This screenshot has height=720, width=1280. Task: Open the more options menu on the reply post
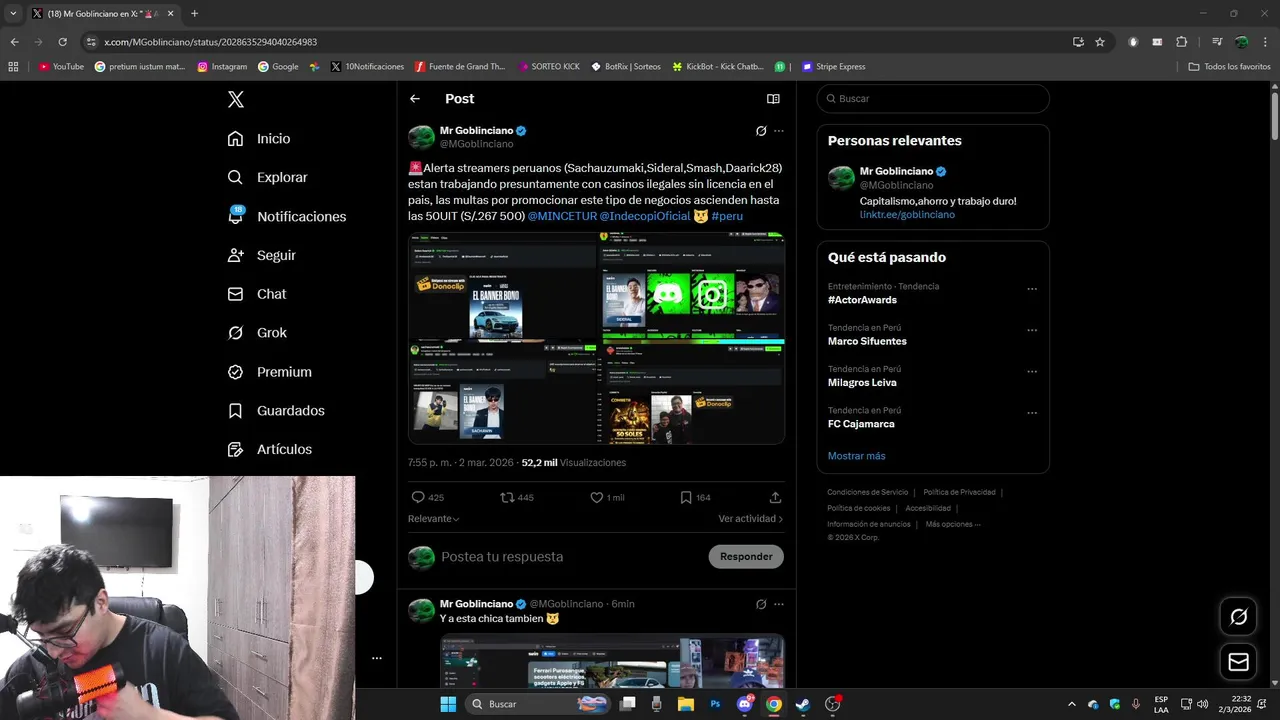tap(779, 604)
